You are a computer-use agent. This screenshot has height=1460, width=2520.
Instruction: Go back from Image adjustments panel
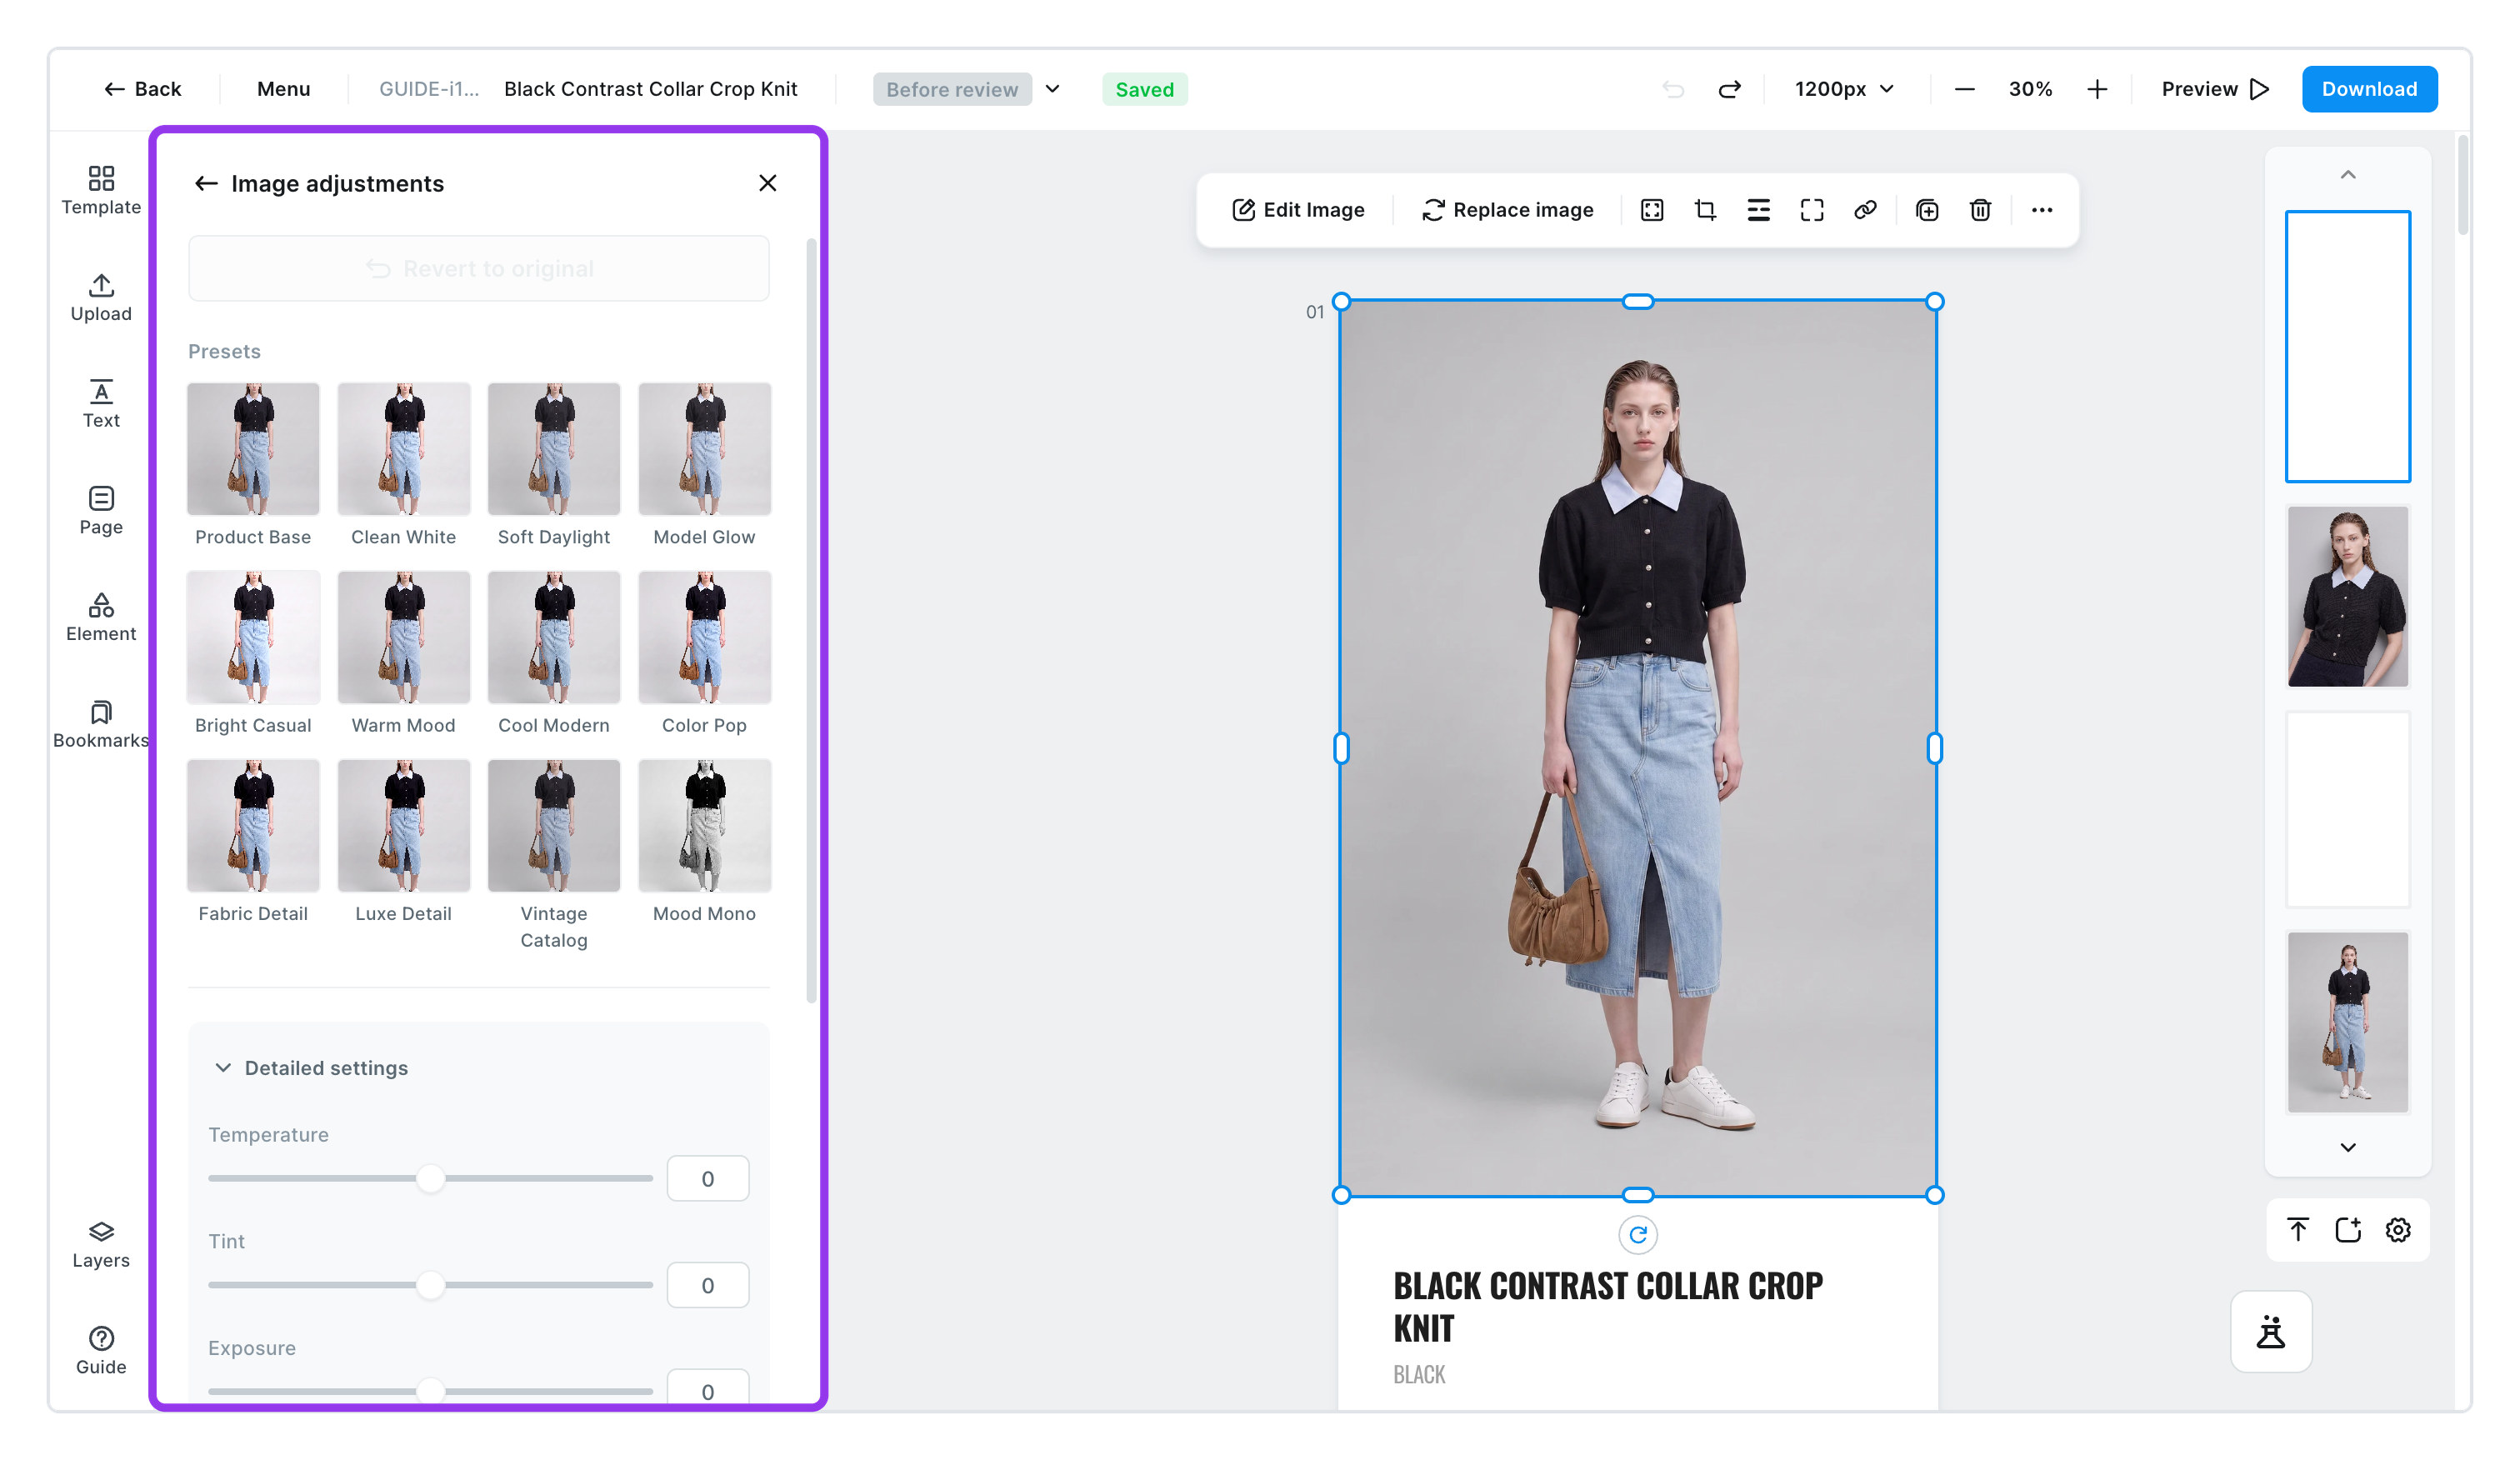(x=206, y=183)
